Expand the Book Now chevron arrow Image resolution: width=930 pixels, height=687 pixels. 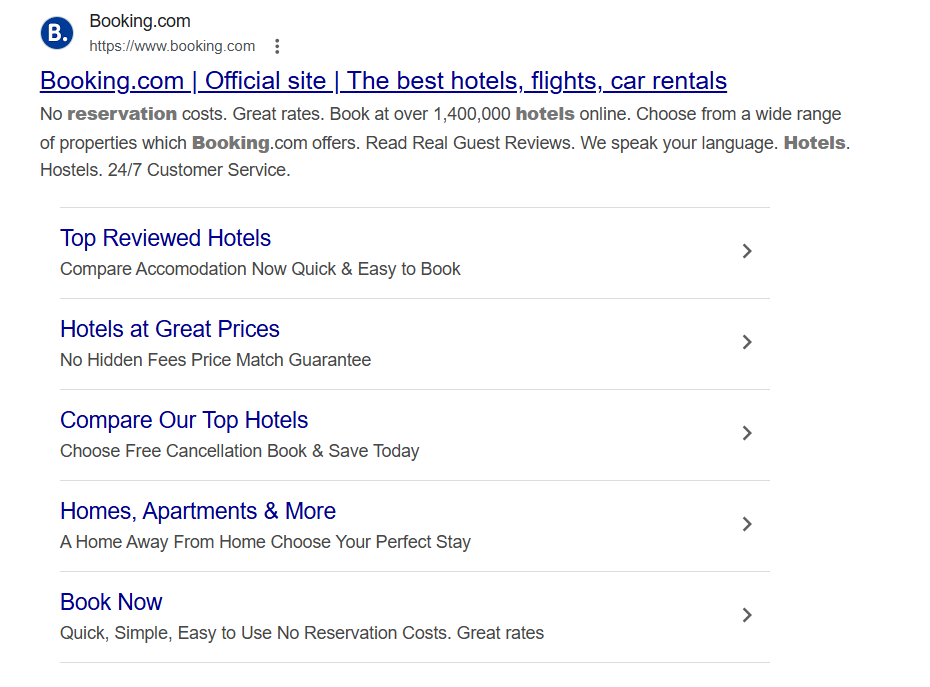tap(747, 615)
